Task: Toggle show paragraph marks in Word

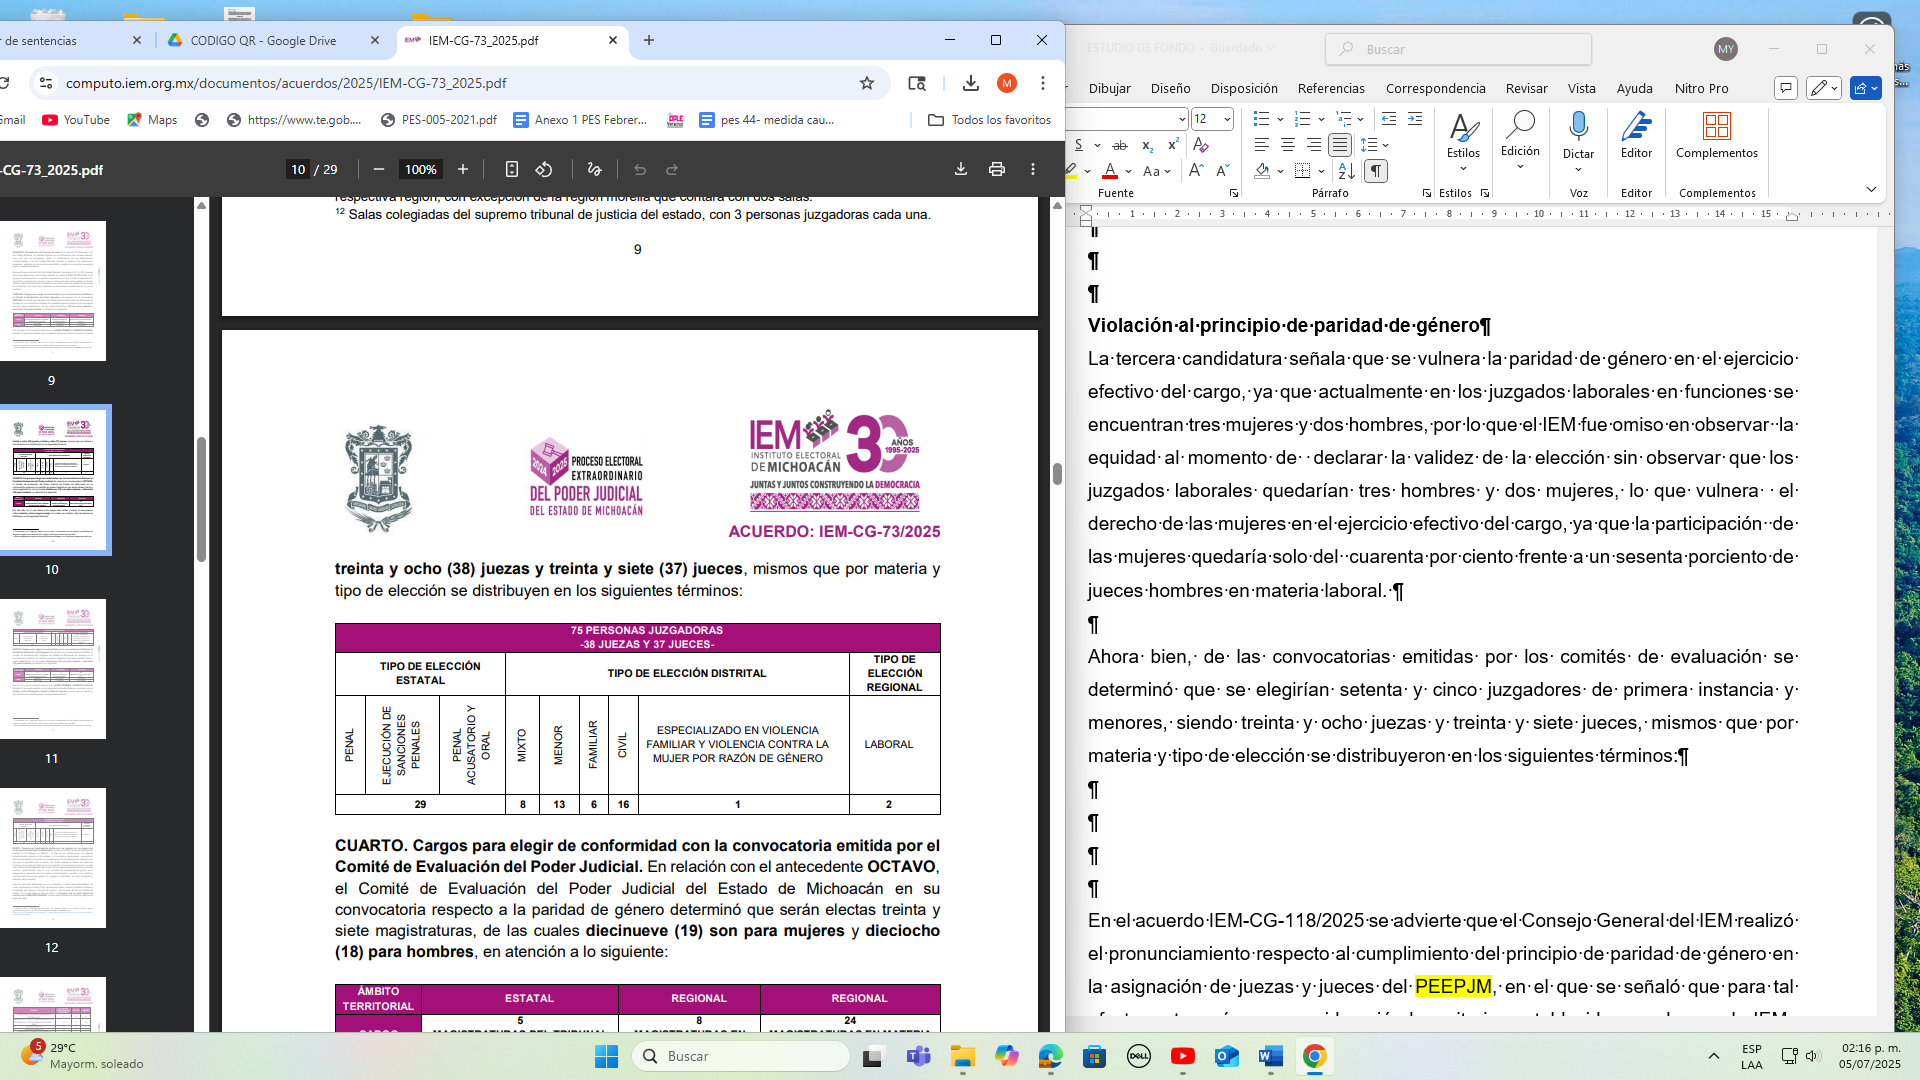Action: (x=1376, y=171)
